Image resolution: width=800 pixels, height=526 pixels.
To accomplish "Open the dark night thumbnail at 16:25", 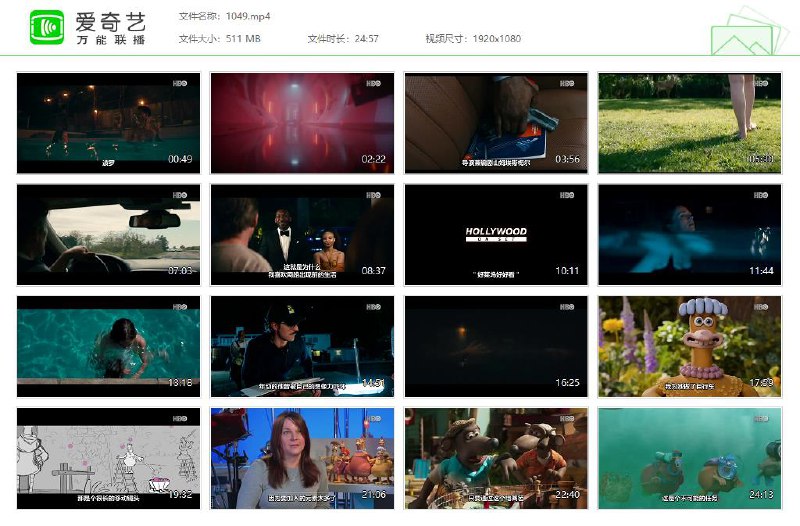I will tap(496, 346).
